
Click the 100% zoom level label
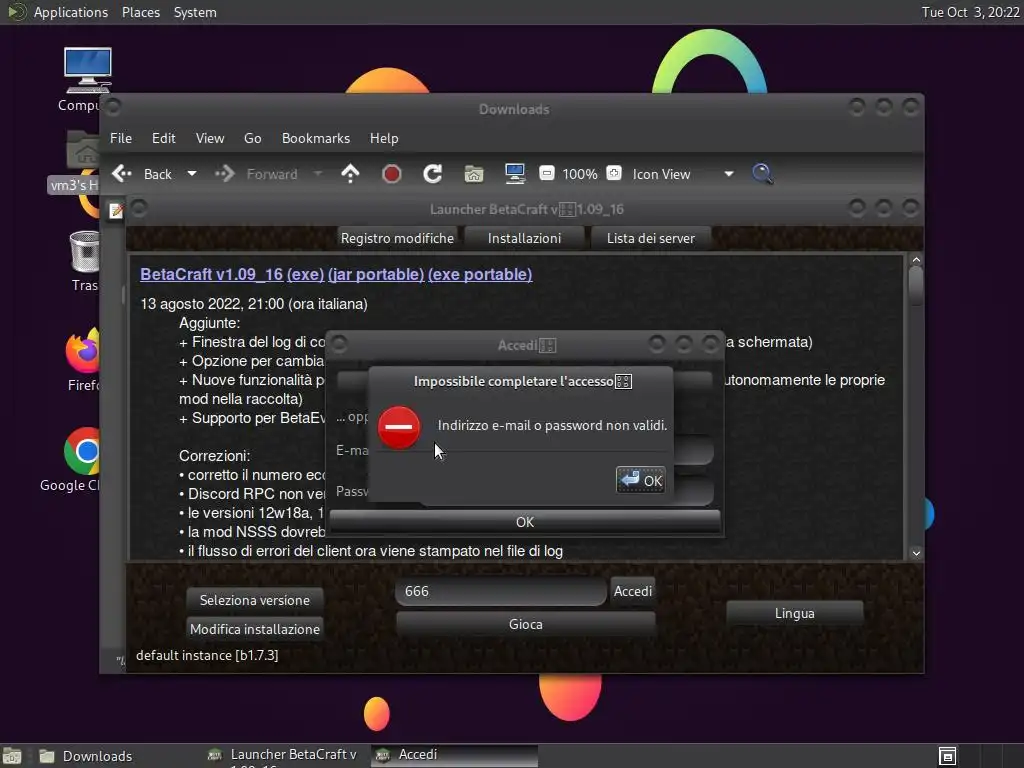click(580, 174)
